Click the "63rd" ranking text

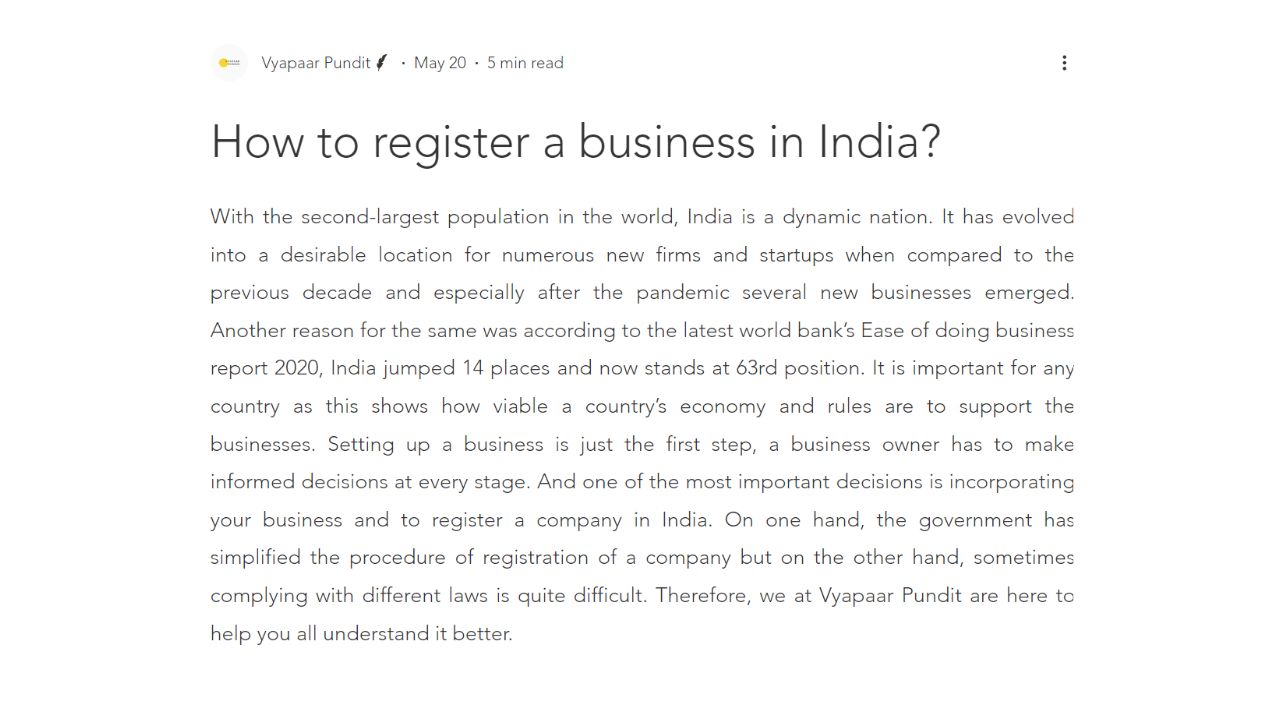(x=756, y=368)
